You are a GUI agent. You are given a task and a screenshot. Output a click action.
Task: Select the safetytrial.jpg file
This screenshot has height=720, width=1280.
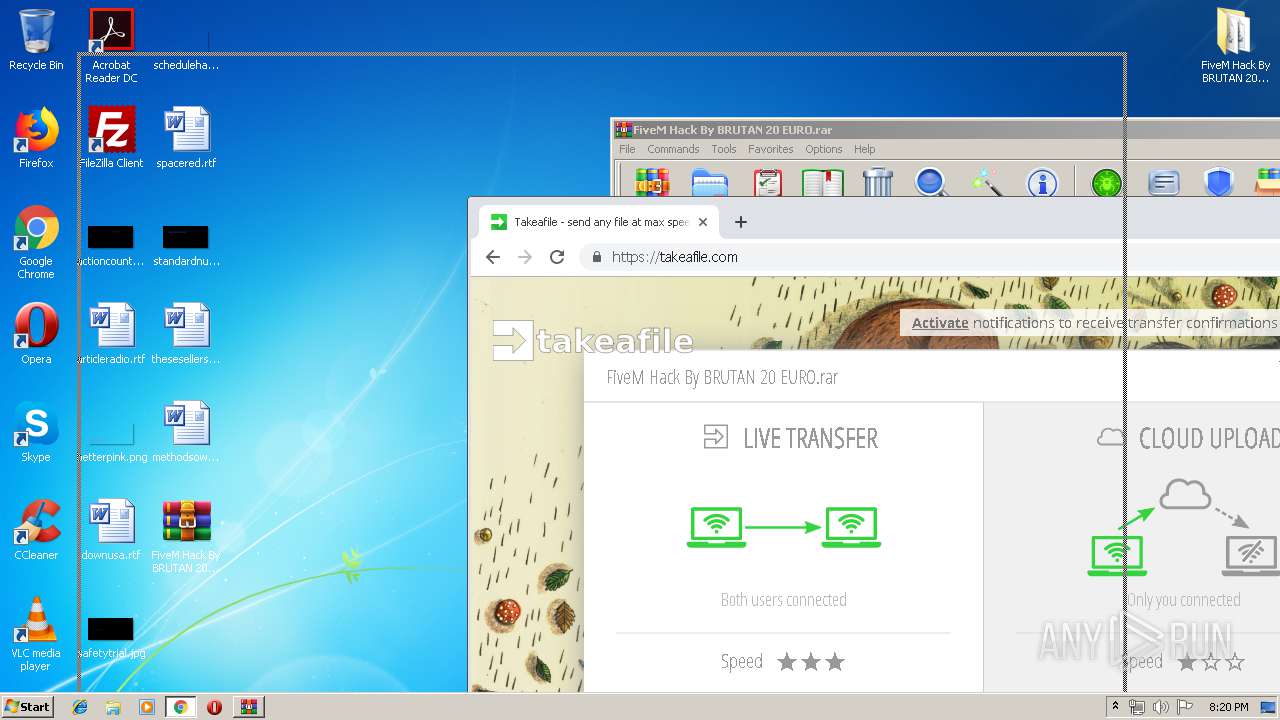(111, 638)
